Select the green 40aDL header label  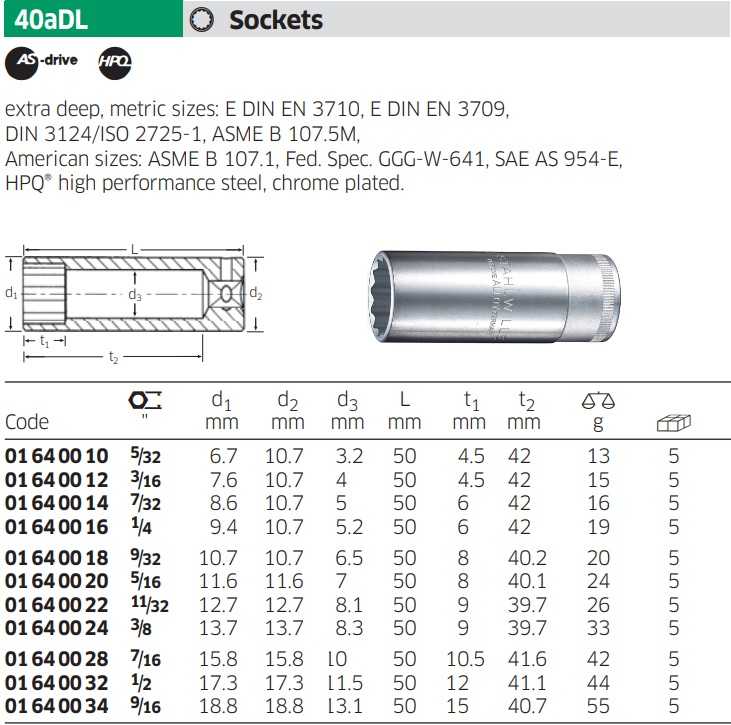point(92,19)
